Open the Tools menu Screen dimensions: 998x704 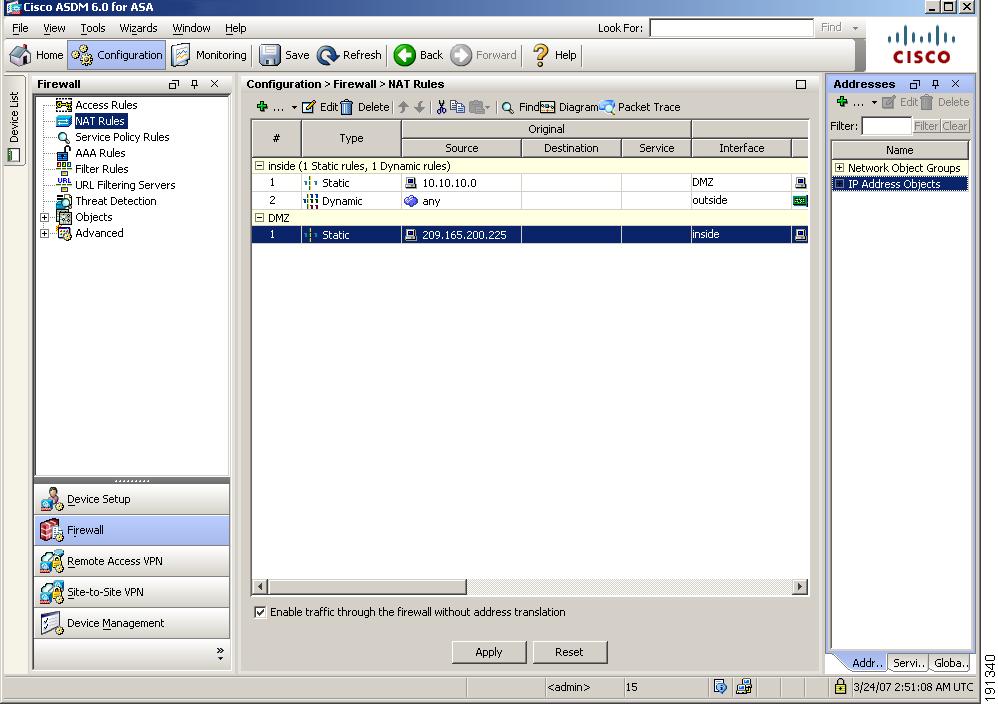click(x=93, y=28)
